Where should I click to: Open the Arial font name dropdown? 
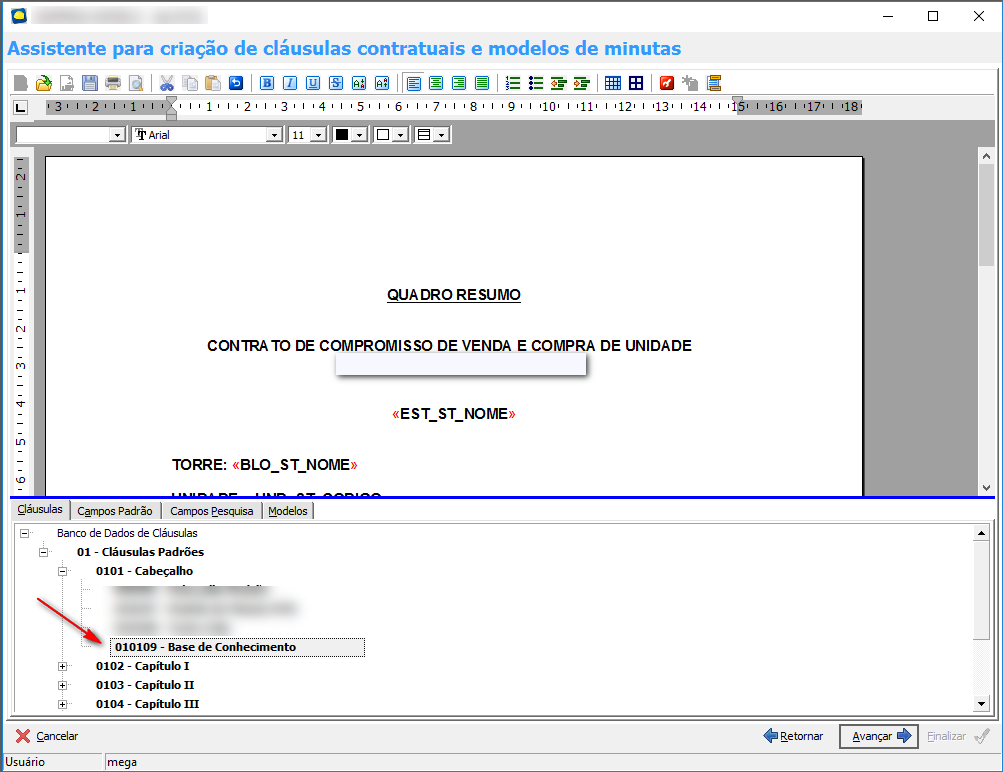click(274, 135)
